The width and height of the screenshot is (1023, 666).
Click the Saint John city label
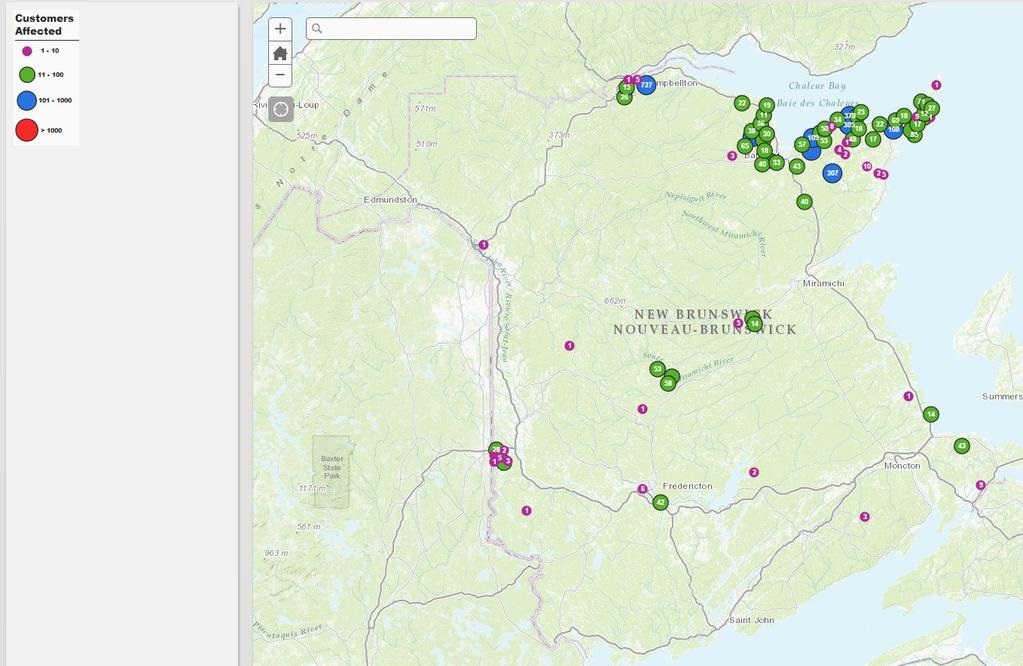752,620
